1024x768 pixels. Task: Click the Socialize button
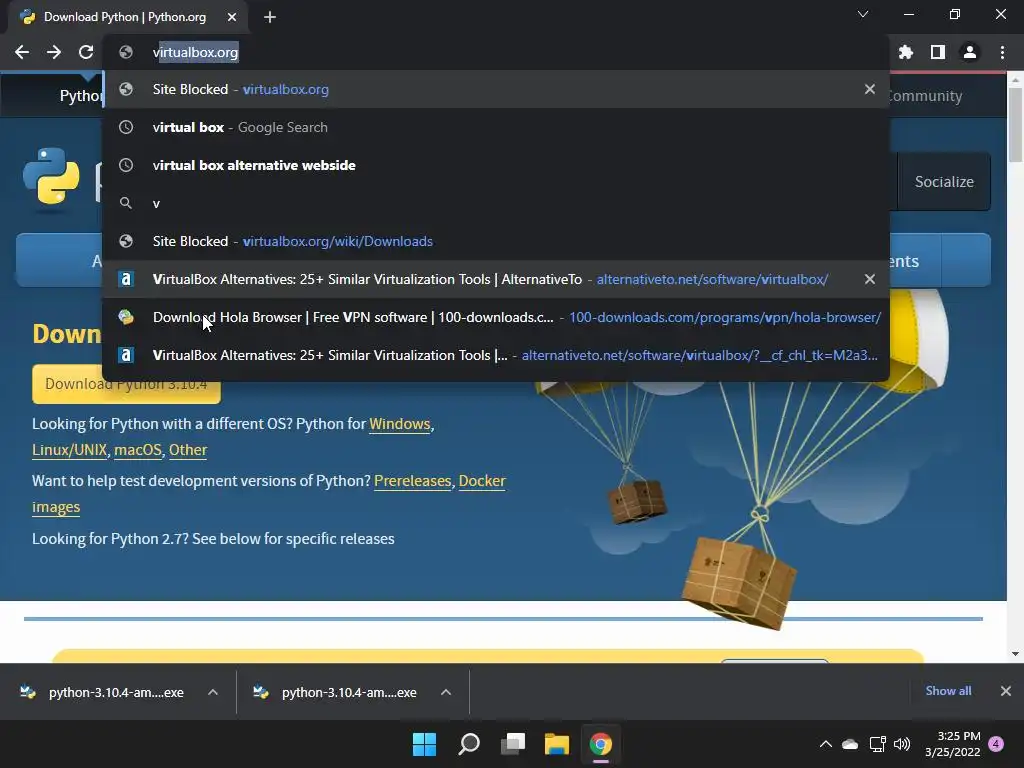pos(944,182)
